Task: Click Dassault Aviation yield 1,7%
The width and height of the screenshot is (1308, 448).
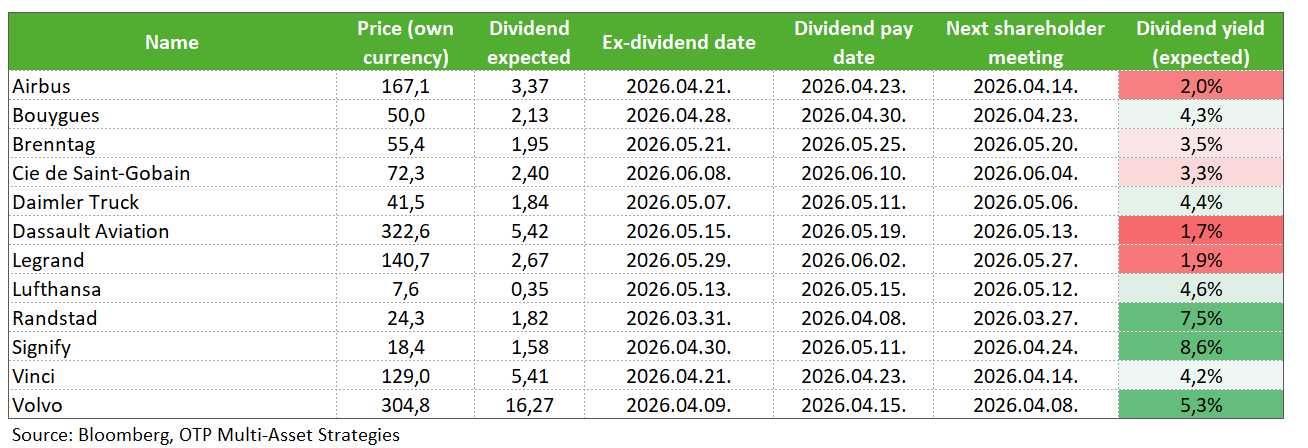Action: coord(1200,232)
